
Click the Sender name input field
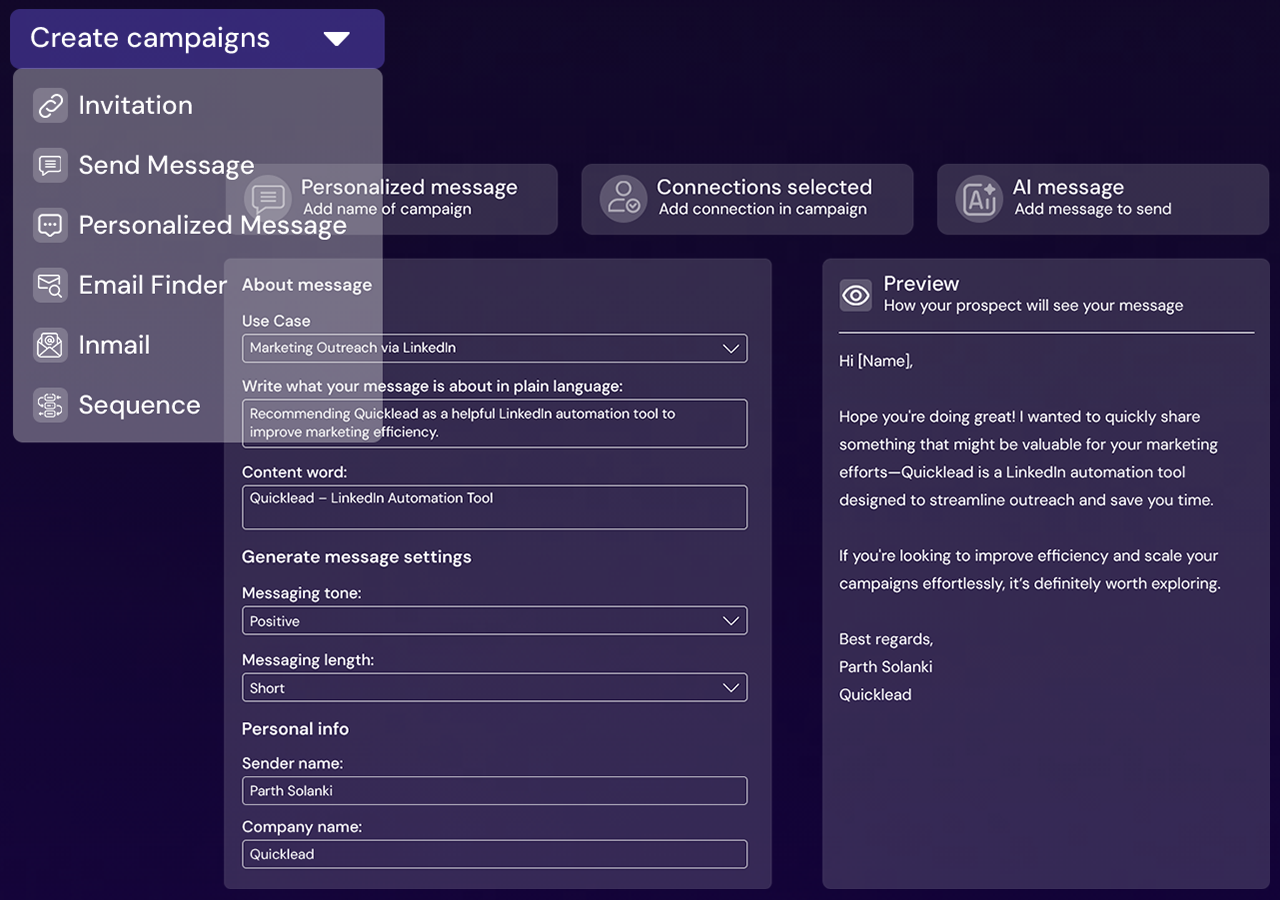[x=494, y=790]
